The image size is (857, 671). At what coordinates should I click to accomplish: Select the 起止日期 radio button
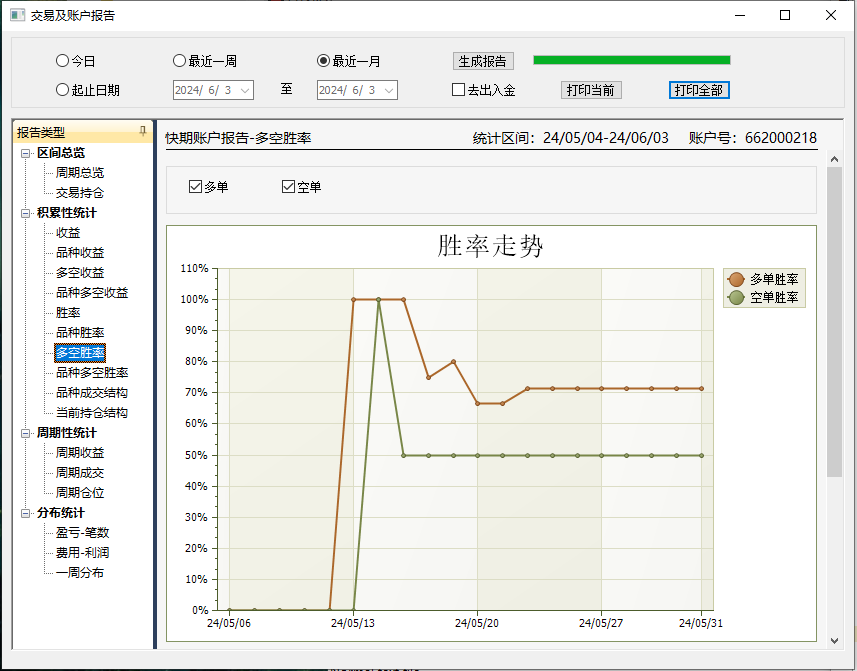63,90
